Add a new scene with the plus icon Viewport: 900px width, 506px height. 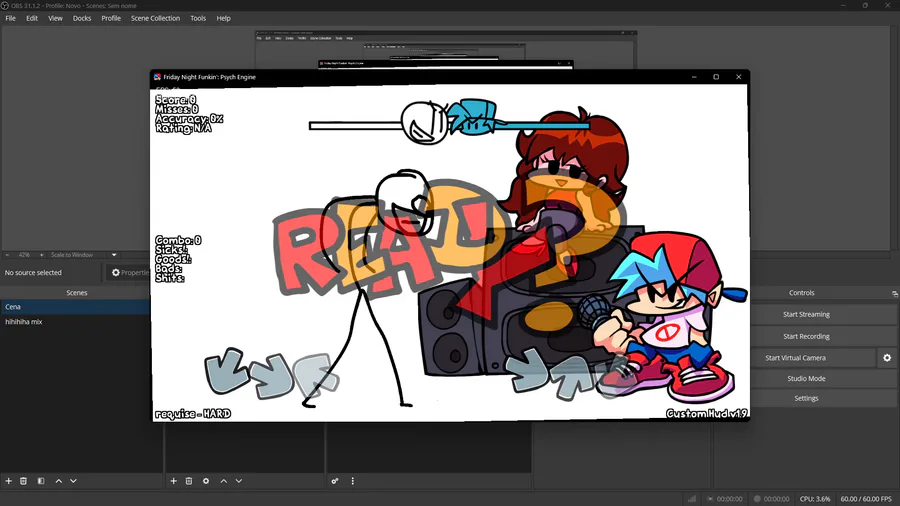tap(9, 481)
